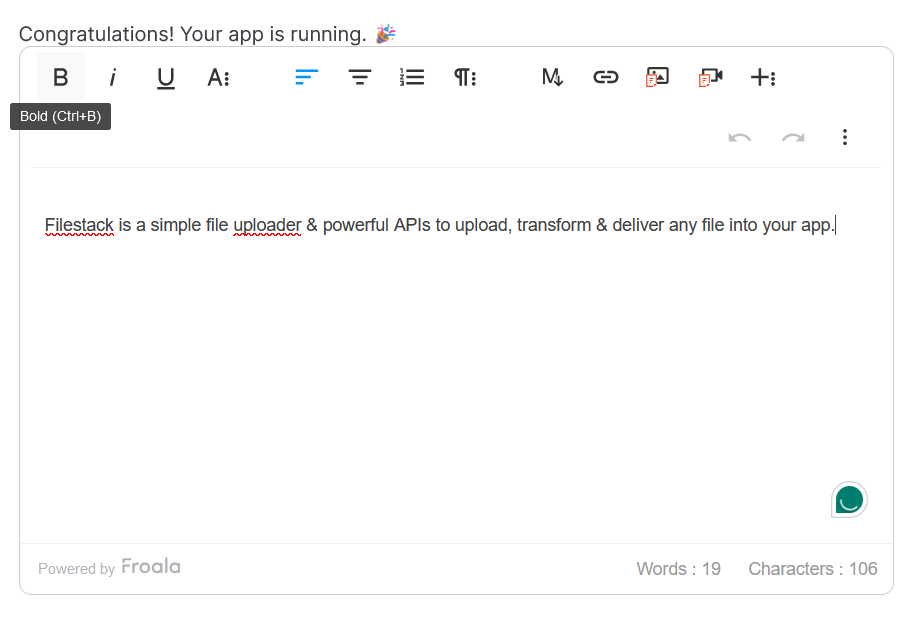This screenshot has width=907, height=632.
Task: Expand the paragraph format options
Action: [464, 77]
